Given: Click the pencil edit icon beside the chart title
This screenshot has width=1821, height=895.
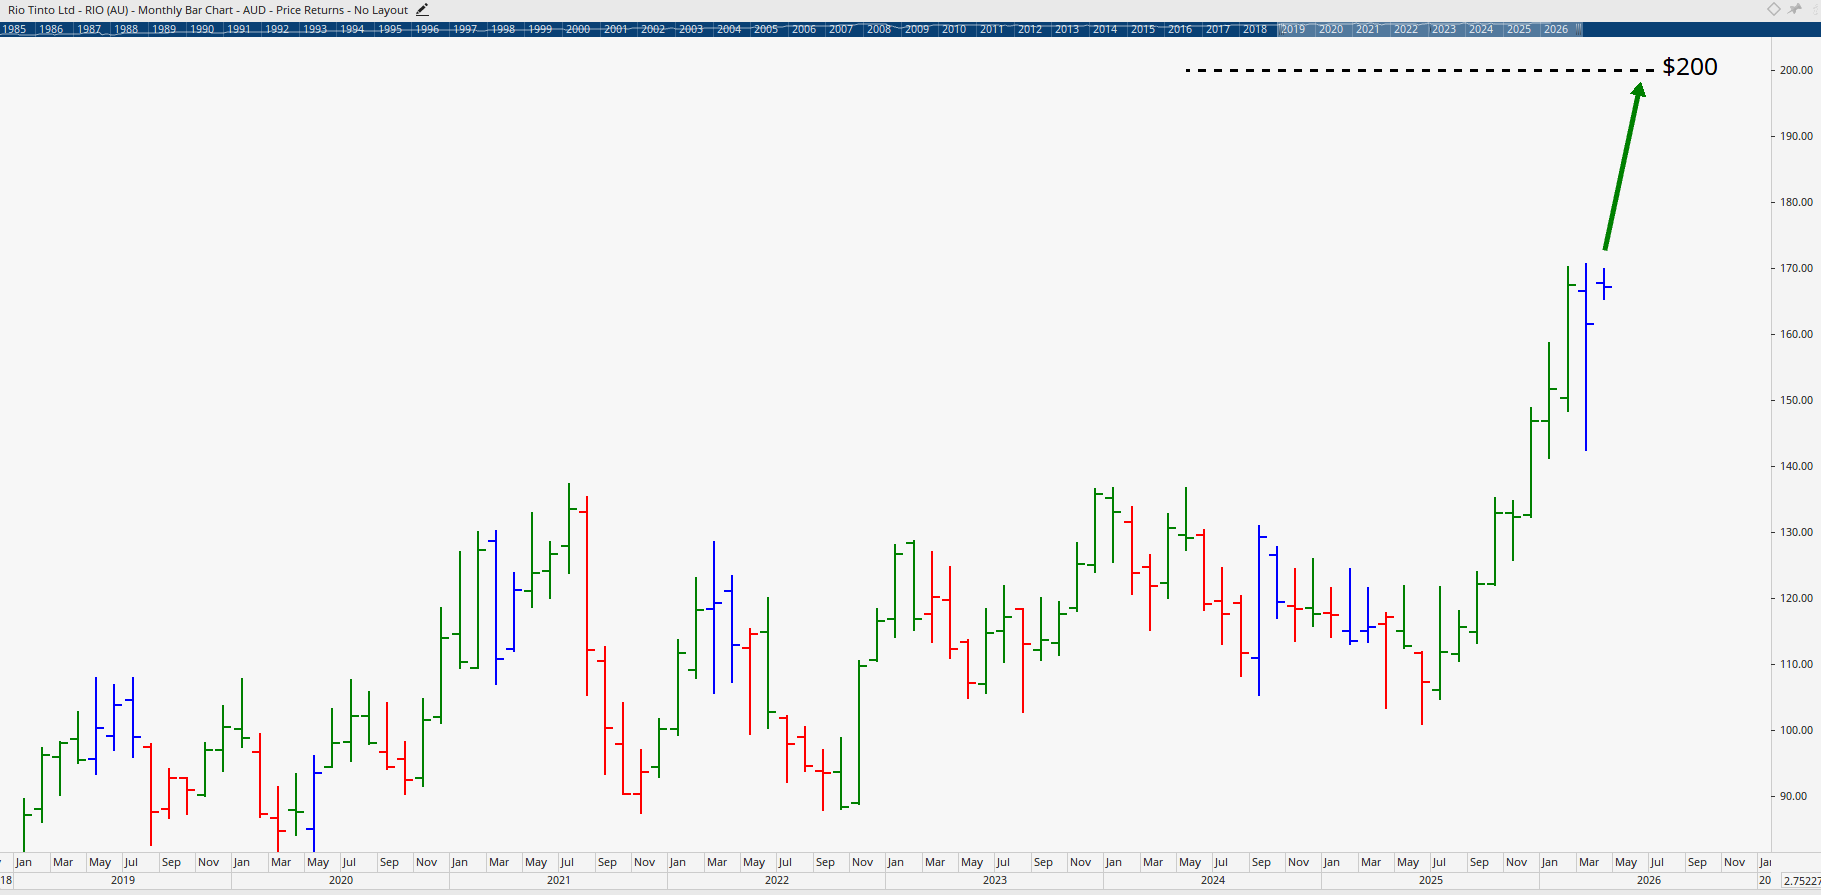Looking at the screenshot, I should tap(422, 10).
